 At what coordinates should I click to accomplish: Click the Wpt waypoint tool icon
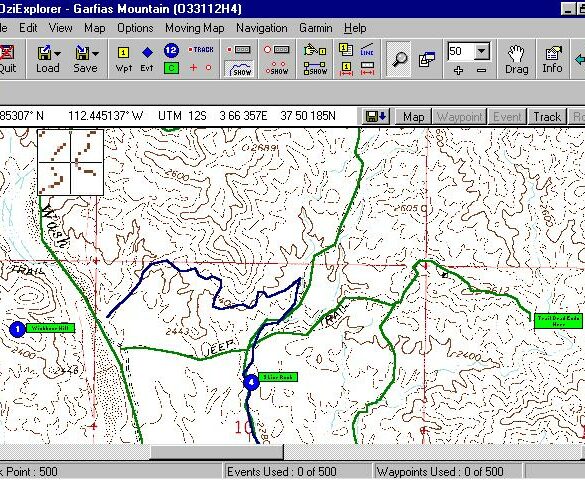pos(123,59)
